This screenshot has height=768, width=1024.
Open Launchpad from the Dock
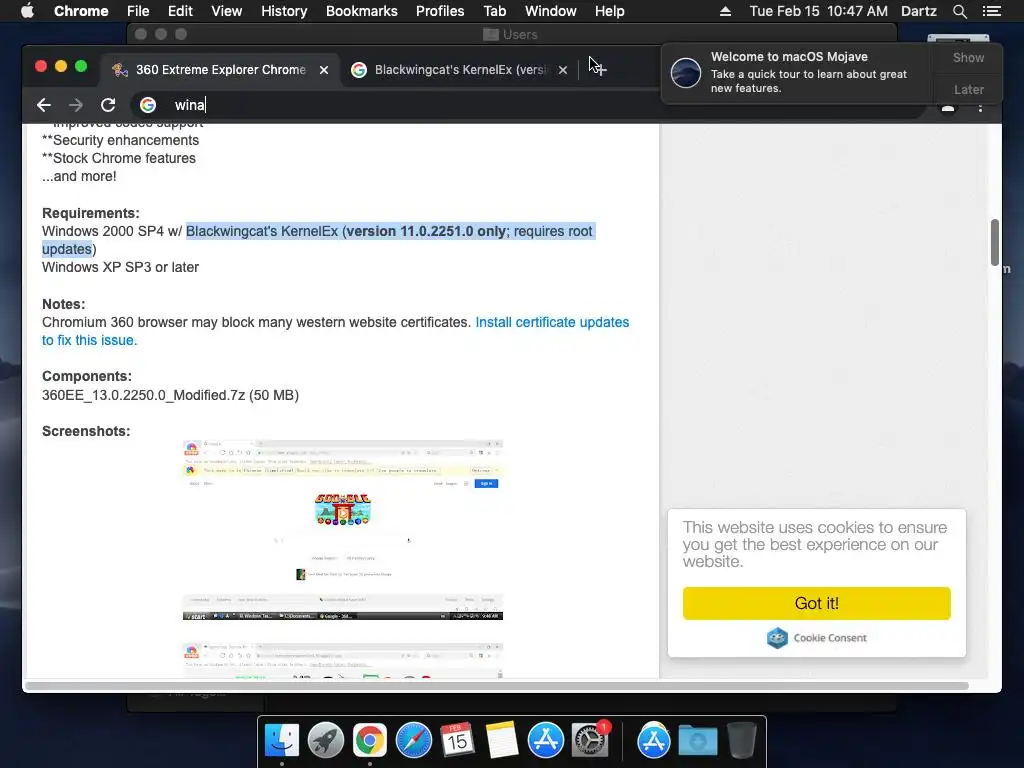coord(326,741)
